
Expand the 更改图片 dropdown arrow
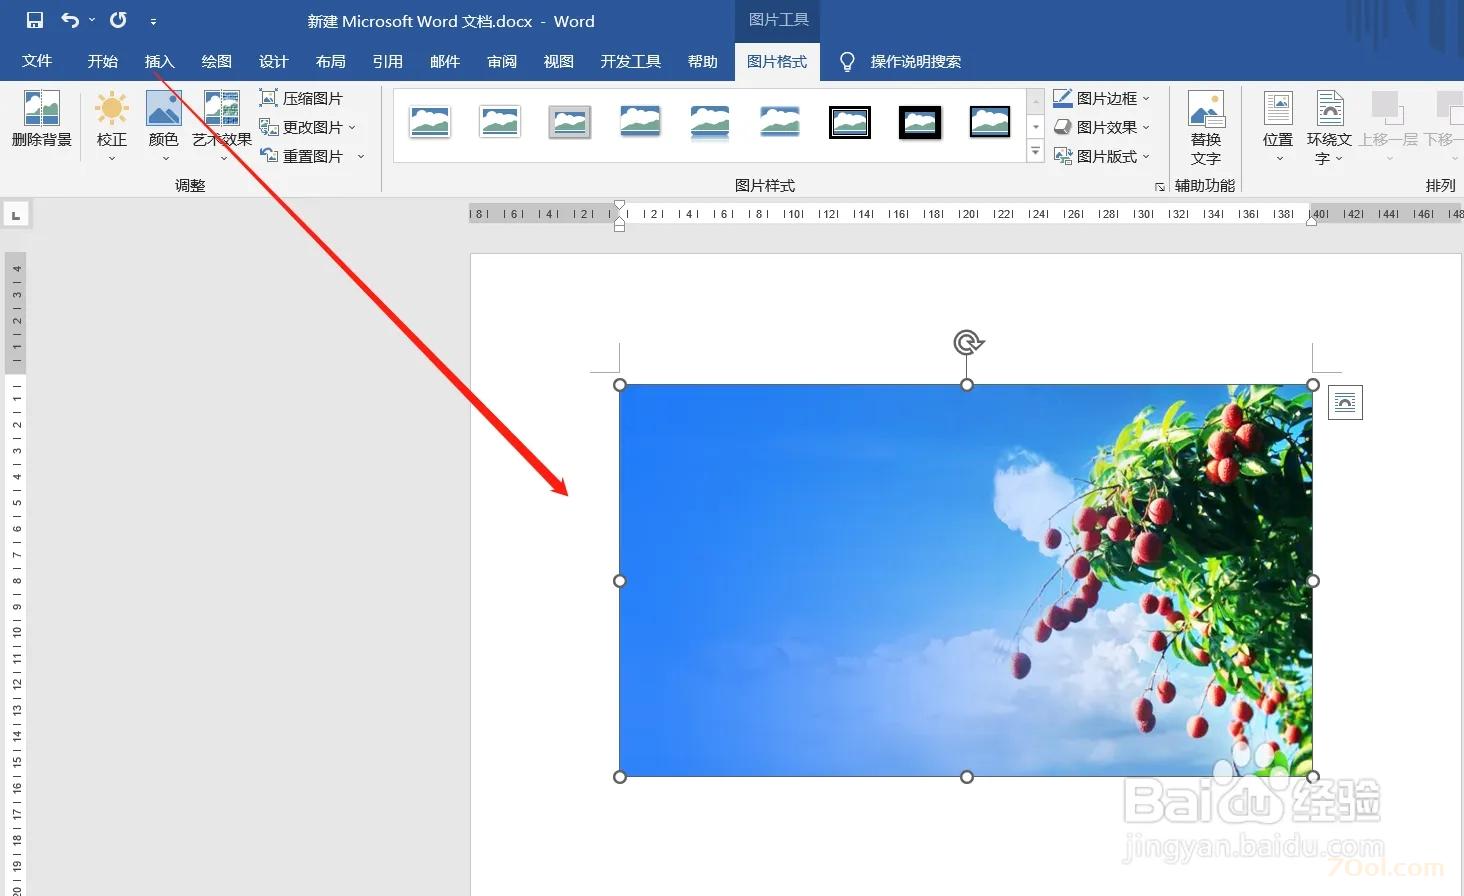[x=352, y=127]
